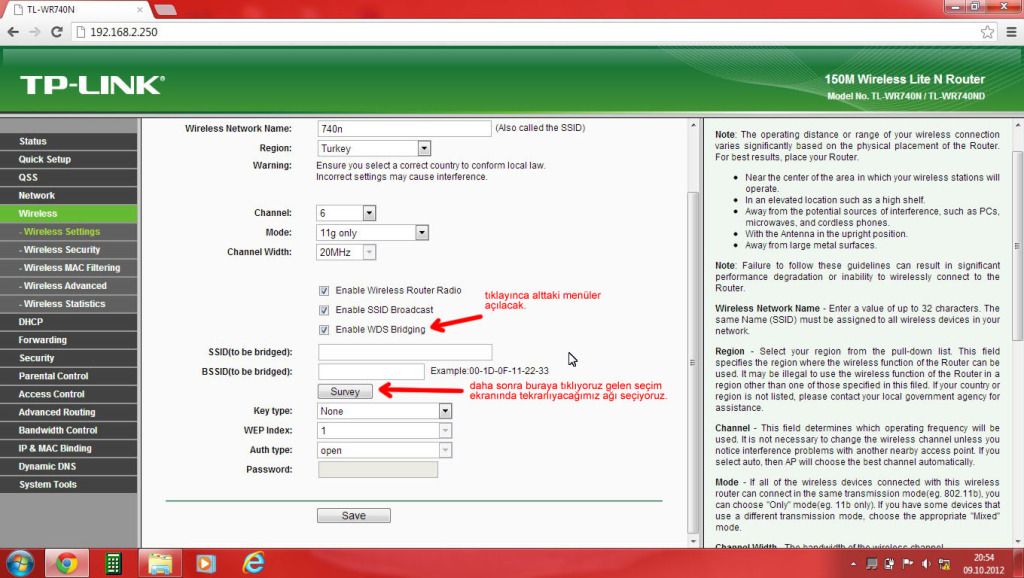This screenshot has height=578, width=1024.
Task: Go to Advanced Routing
Action: point(69,412)
